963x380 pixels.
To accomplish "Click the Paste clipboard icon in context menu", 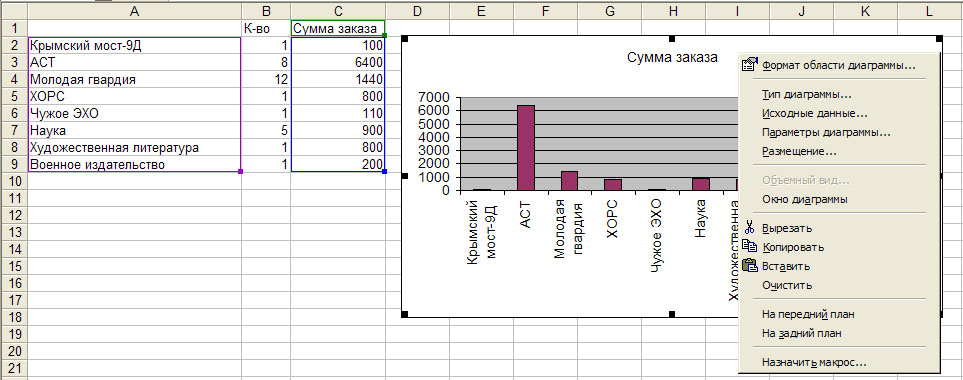I will pyautogui.click(x=749, y=266).
